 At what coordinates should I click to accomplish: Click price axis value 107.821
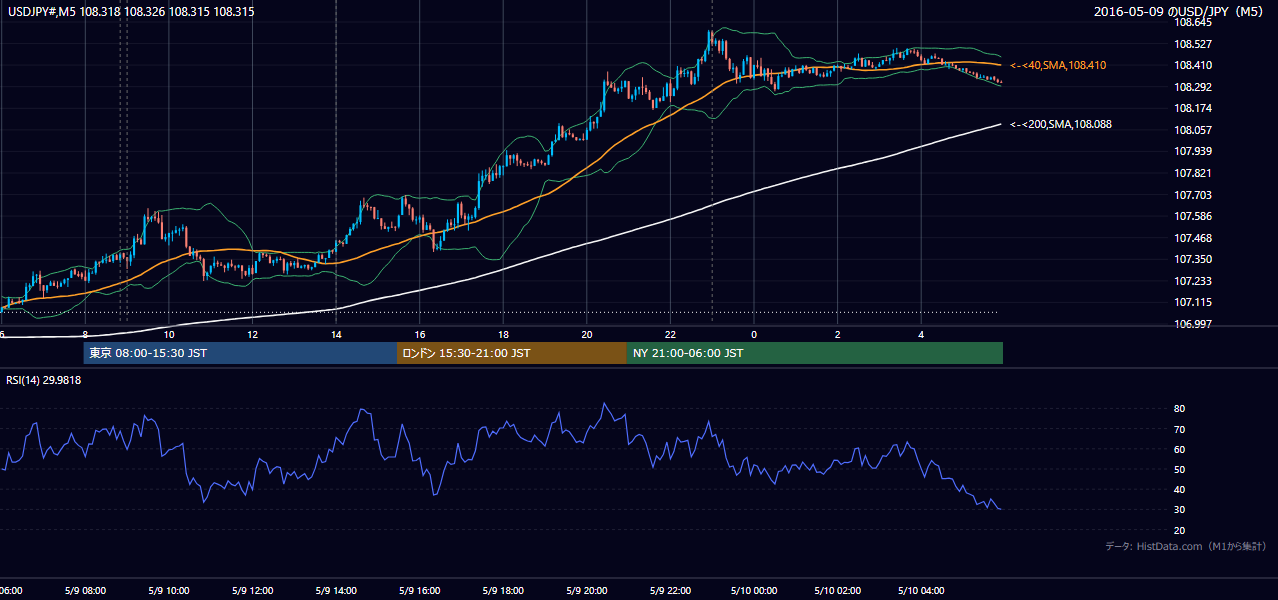point(1192,173)
